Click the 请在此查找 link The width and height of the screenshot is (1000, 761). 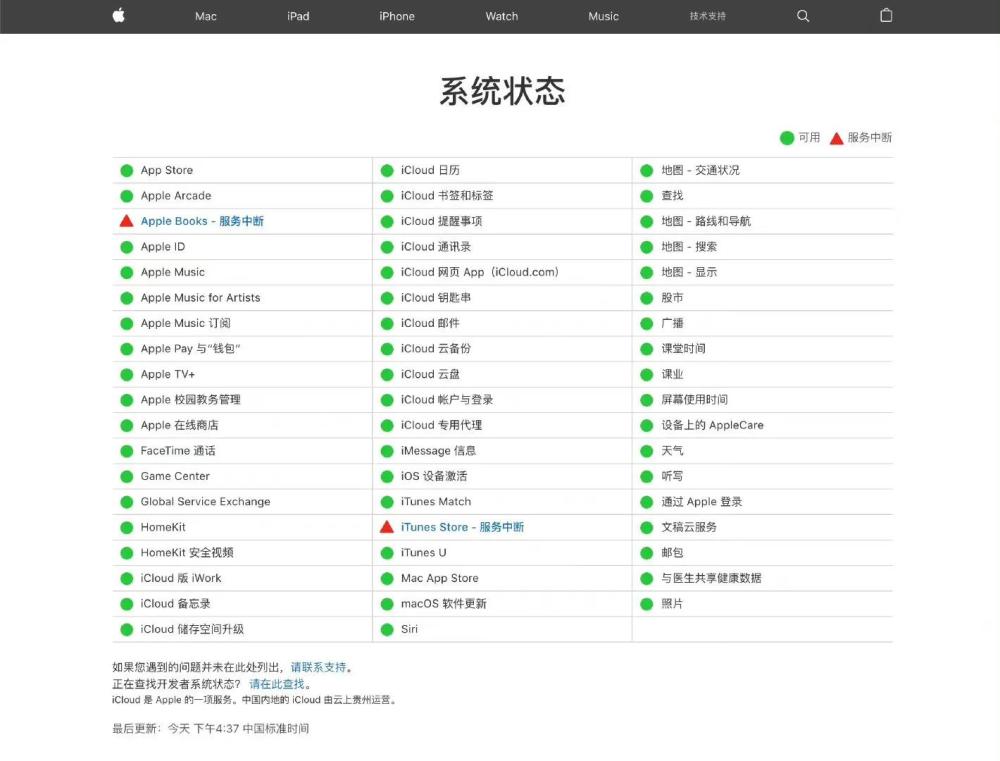pyautogui.click(x=276, y=684)
